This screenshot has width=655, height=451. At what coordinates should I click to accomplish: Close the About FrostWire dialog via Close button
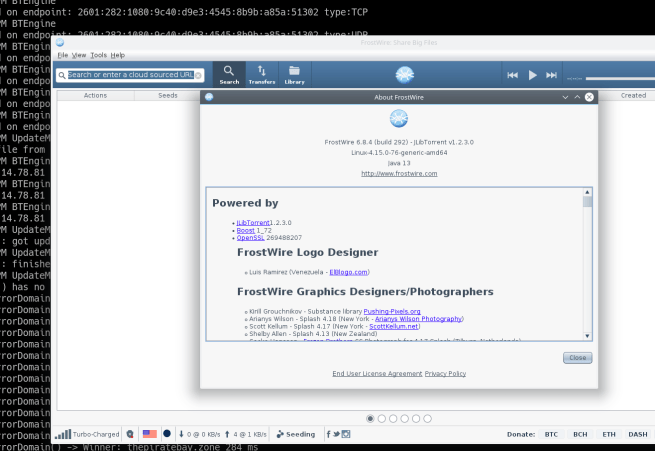pyautogui.click(x=576, y=357)
